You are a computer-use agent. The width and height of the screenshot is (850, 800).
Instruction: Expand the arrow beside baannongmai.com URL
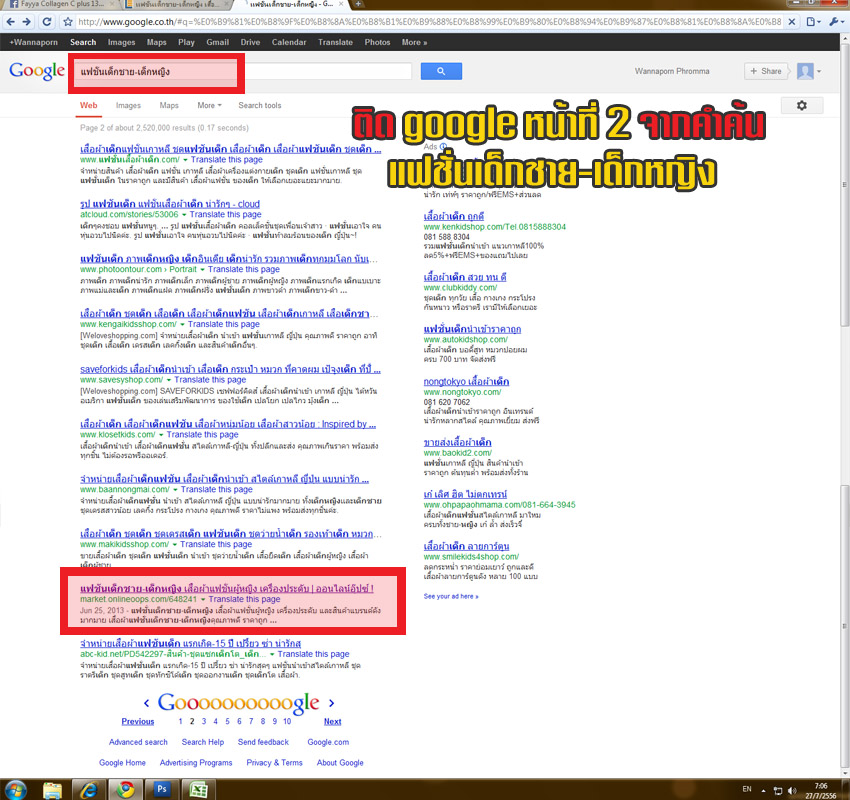(175, 489)
